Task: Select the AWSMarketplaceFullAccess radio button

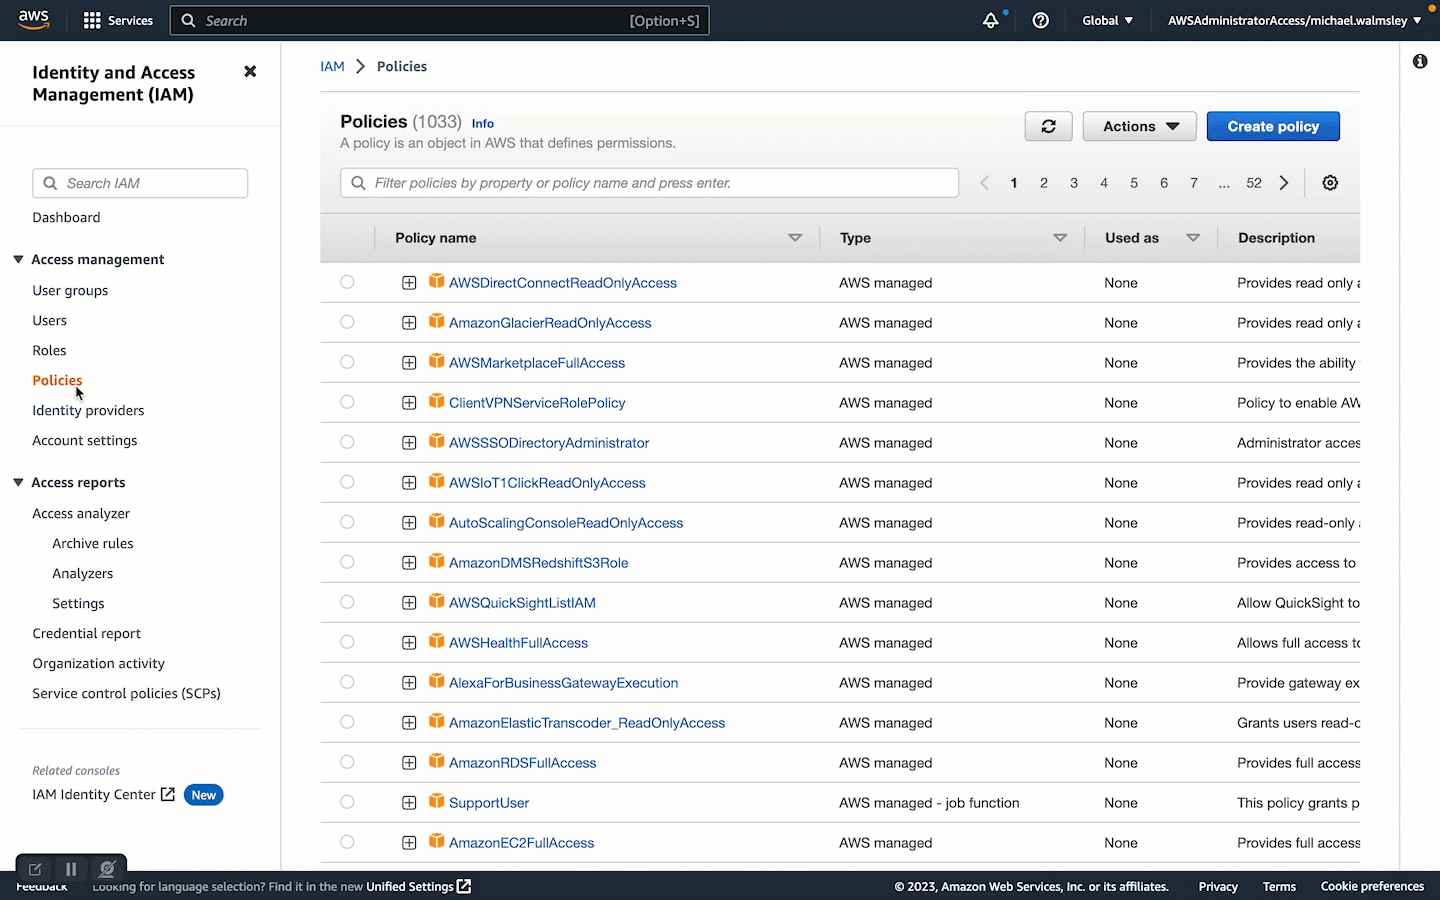Action: point(347,362)
